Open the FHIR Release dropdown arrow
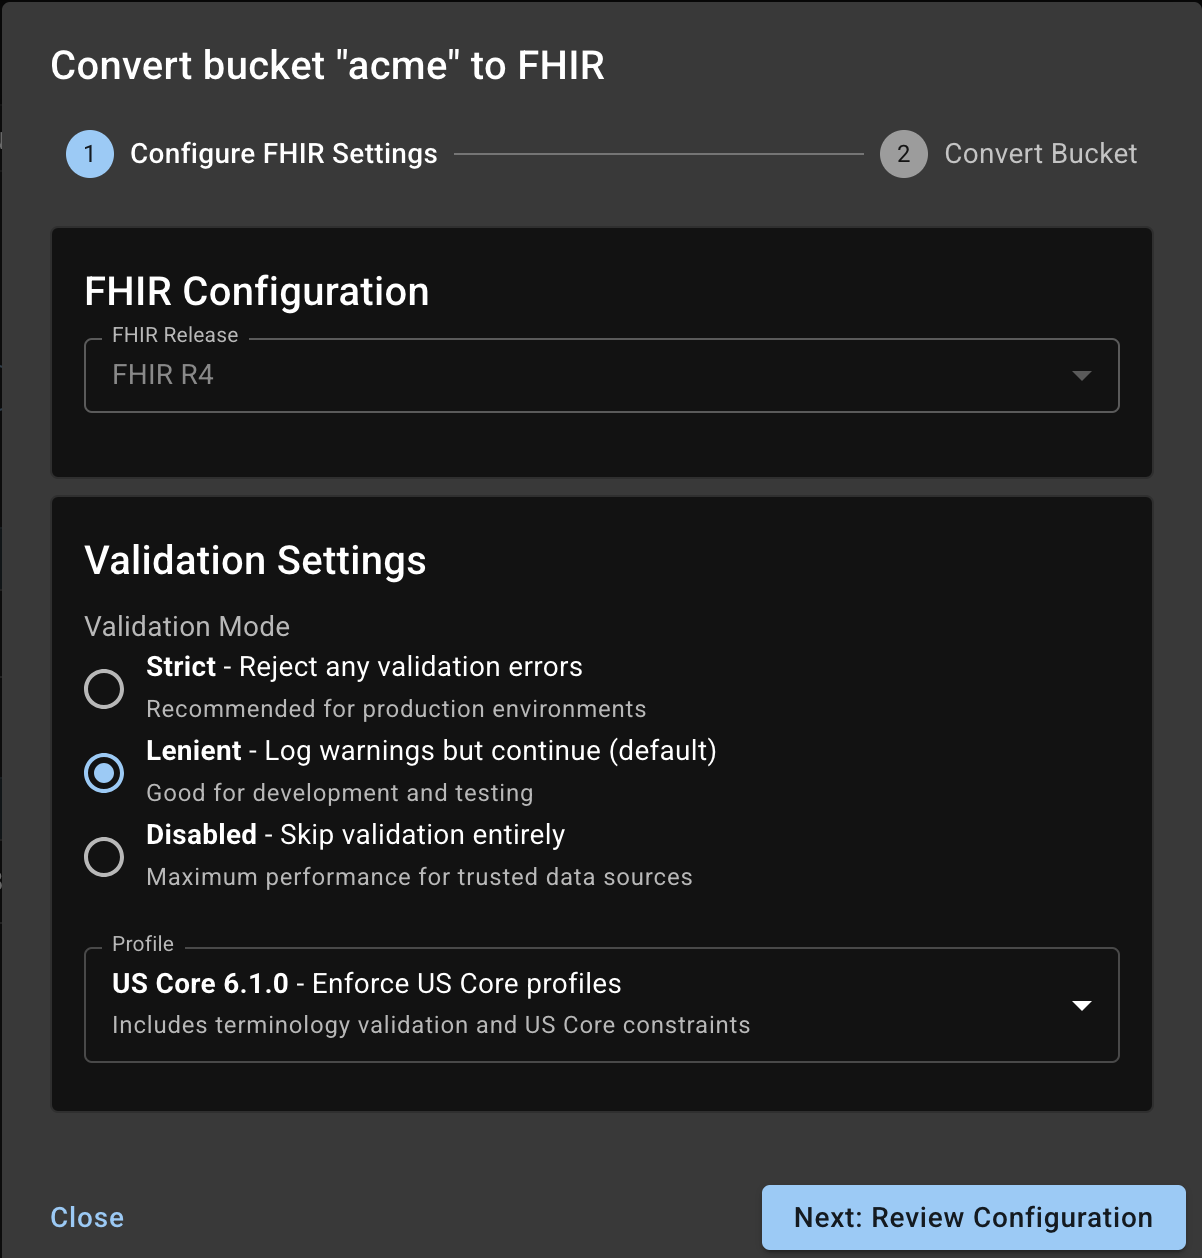Viewport: 1202px width, 1258px height. click(x=1082, y=376)
